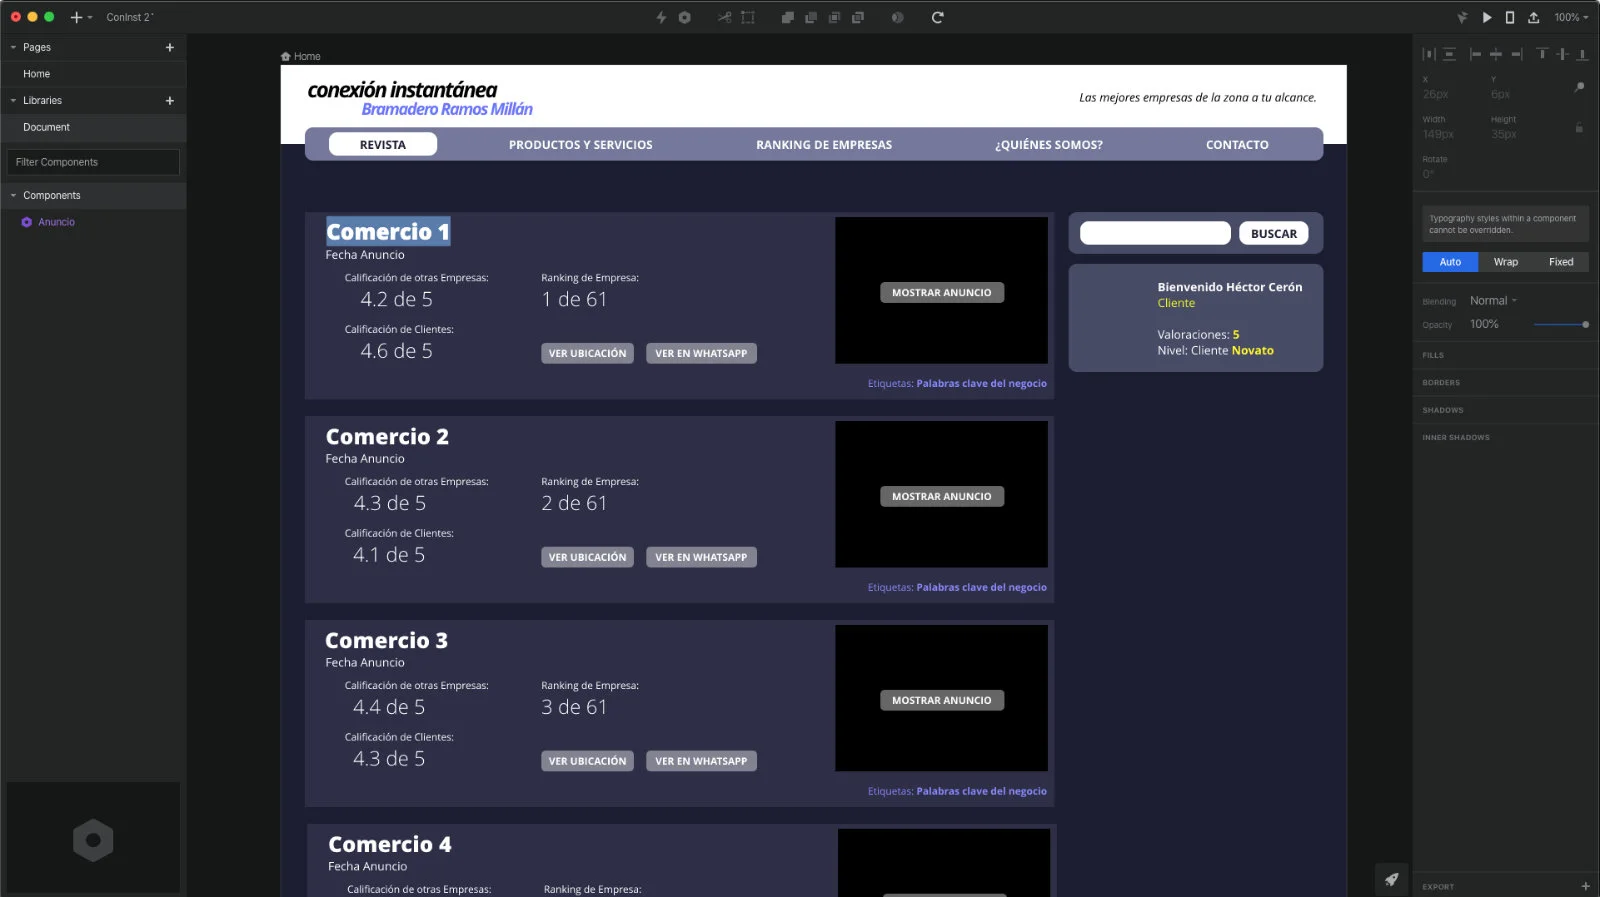Viewport: 1600px width, 897px height.
Task: Click MOSTRAR ANUNCIO button for Comercio 2
Action: [x=941, y=497]
